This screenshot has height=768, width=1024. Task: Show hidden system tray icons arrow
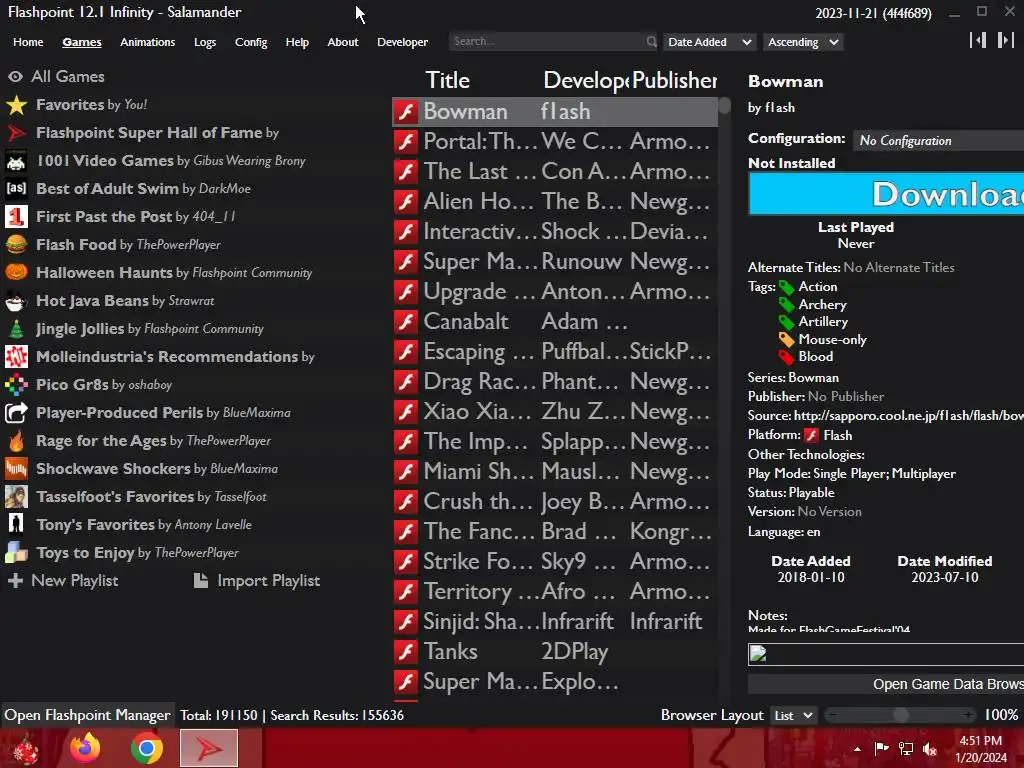[x=857, y=749]
